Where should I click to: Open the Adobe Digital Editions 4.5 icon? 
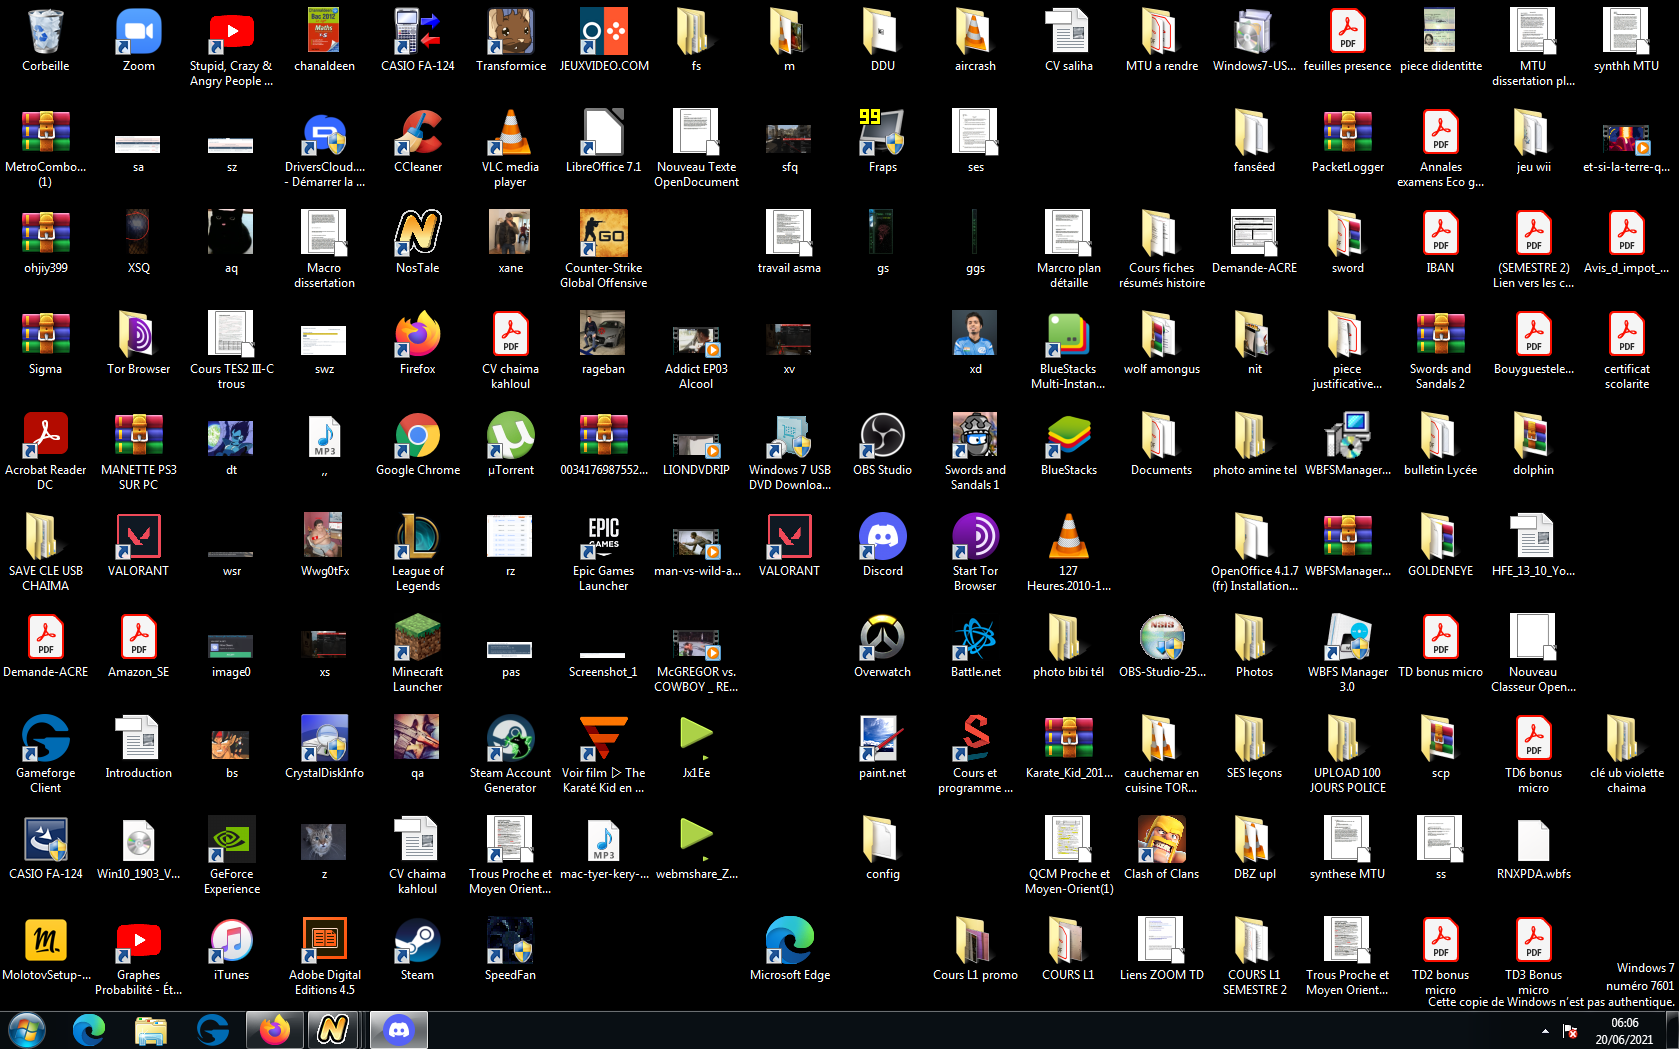pos(325,956)
